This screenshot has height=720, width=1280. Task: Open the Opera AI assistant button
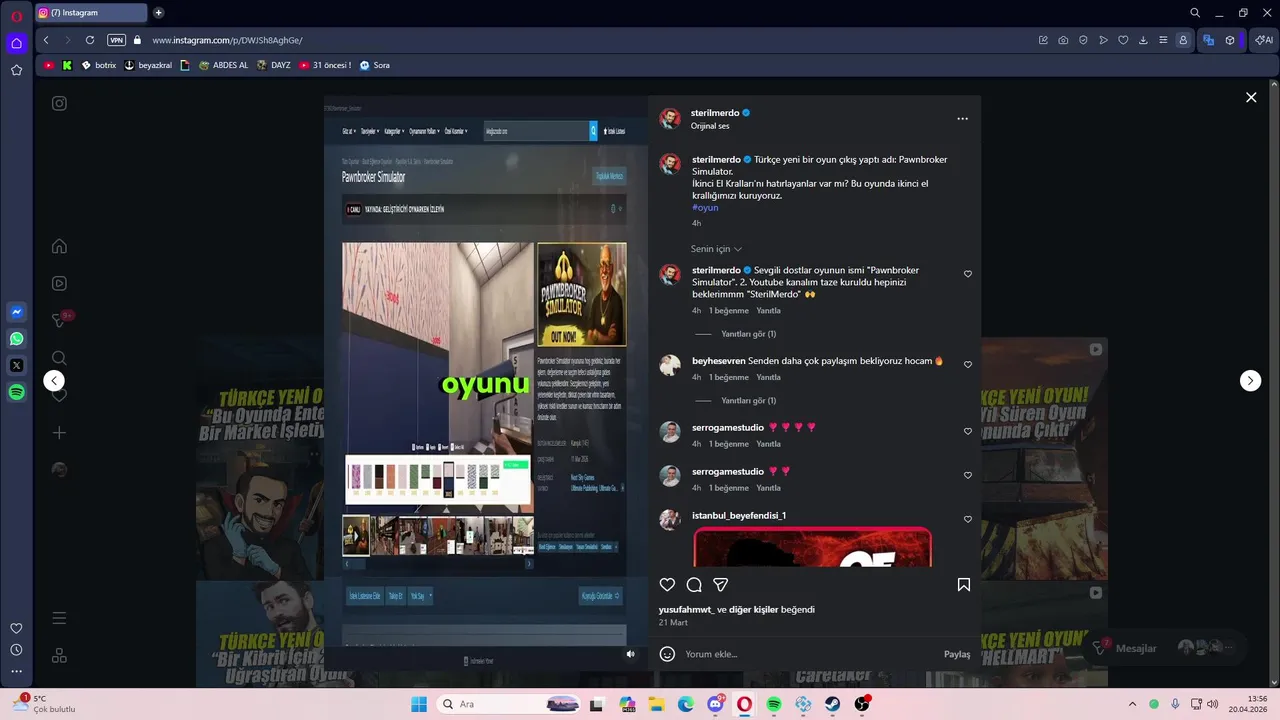click(1263, 40)
